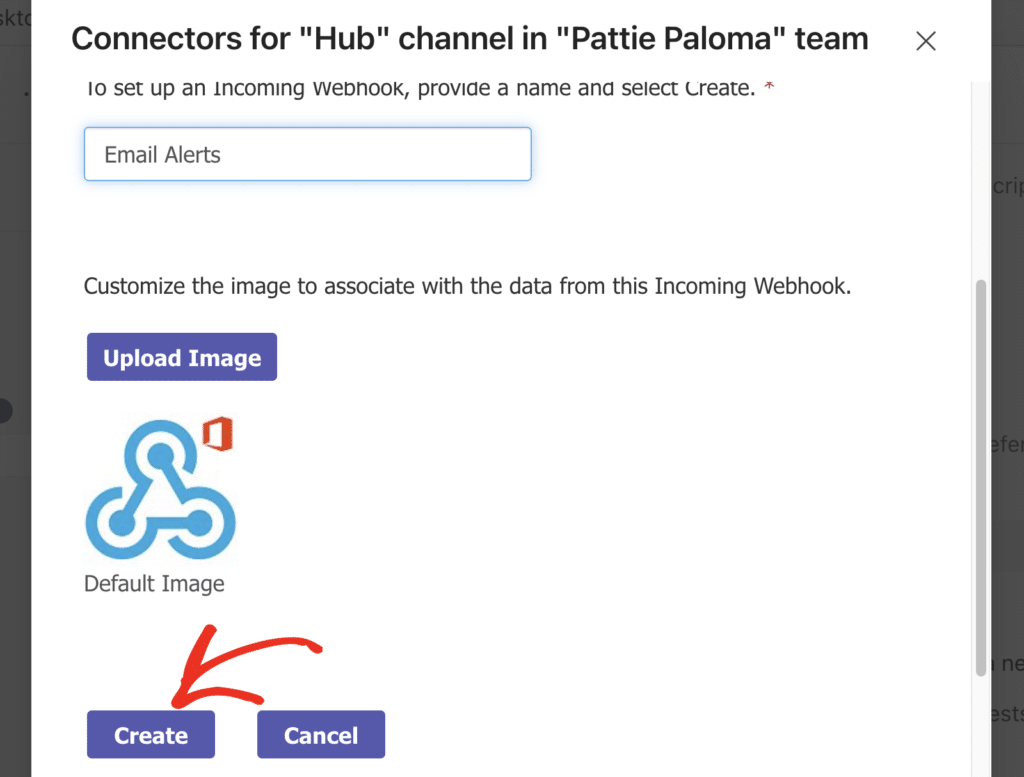1024x777 pixels.
Task: Click the Create button under the red arrow
Action: (x=150, y=734)
